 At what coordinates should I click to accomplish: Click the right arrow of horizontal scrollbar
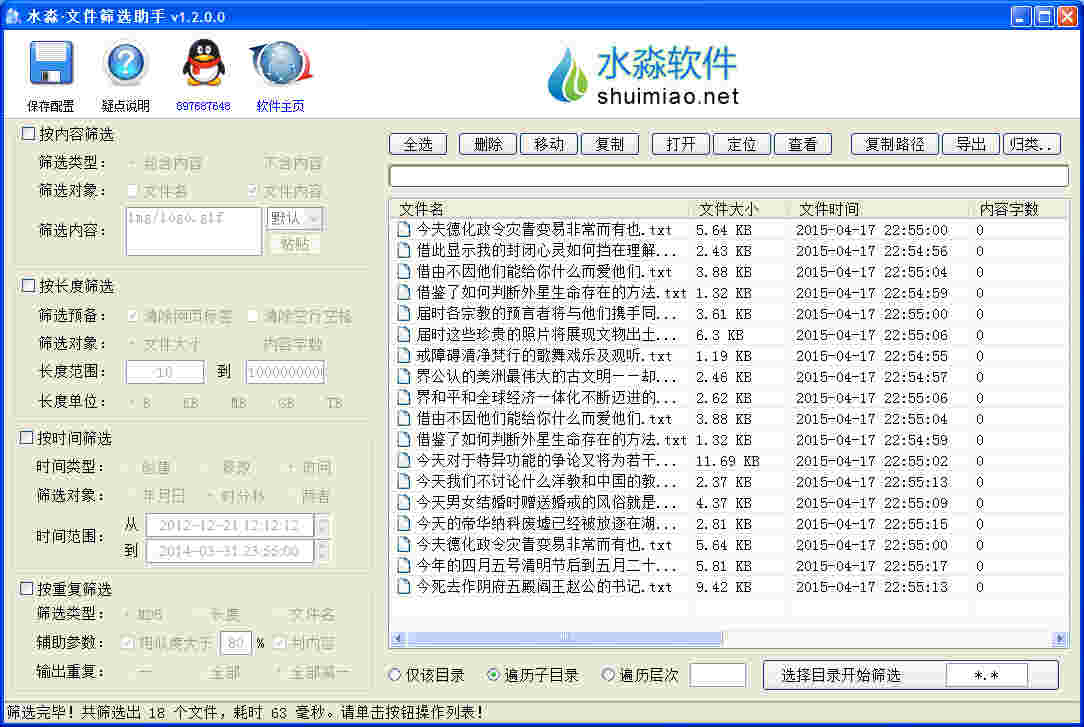pos(1059,638)
